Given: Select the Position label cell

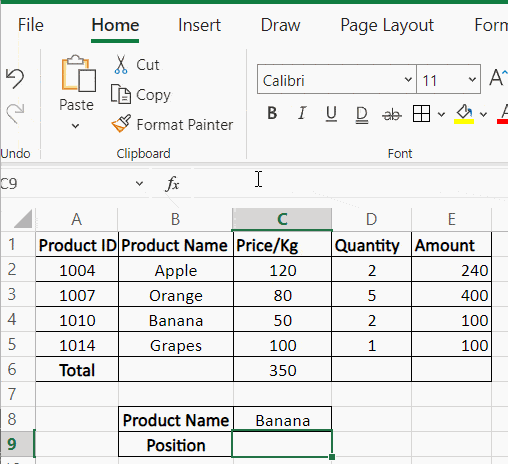Looking at the screenshot, I should [176, 445].
